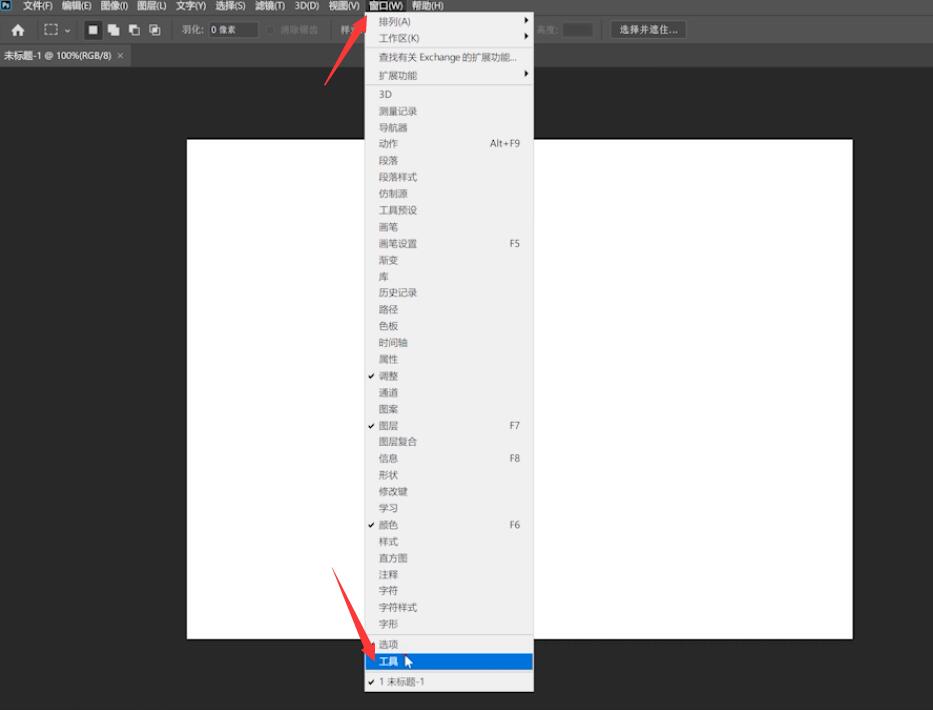Image resolution: width=933 pixels, height=710 pixels.
Task: Open the 修改键 panel entry
Action: pyautogui.click(x=449, y=492)
